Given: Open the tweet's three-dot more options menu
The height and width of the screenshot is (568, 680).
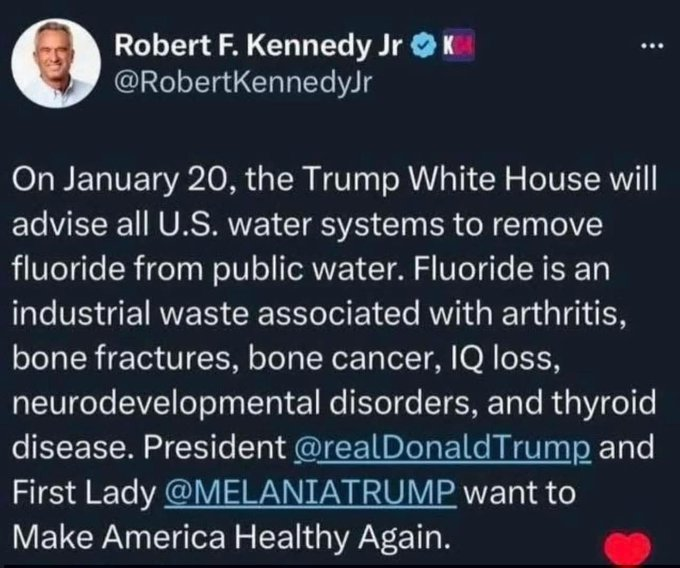Looking at the screenshot, I should (651, 47).
